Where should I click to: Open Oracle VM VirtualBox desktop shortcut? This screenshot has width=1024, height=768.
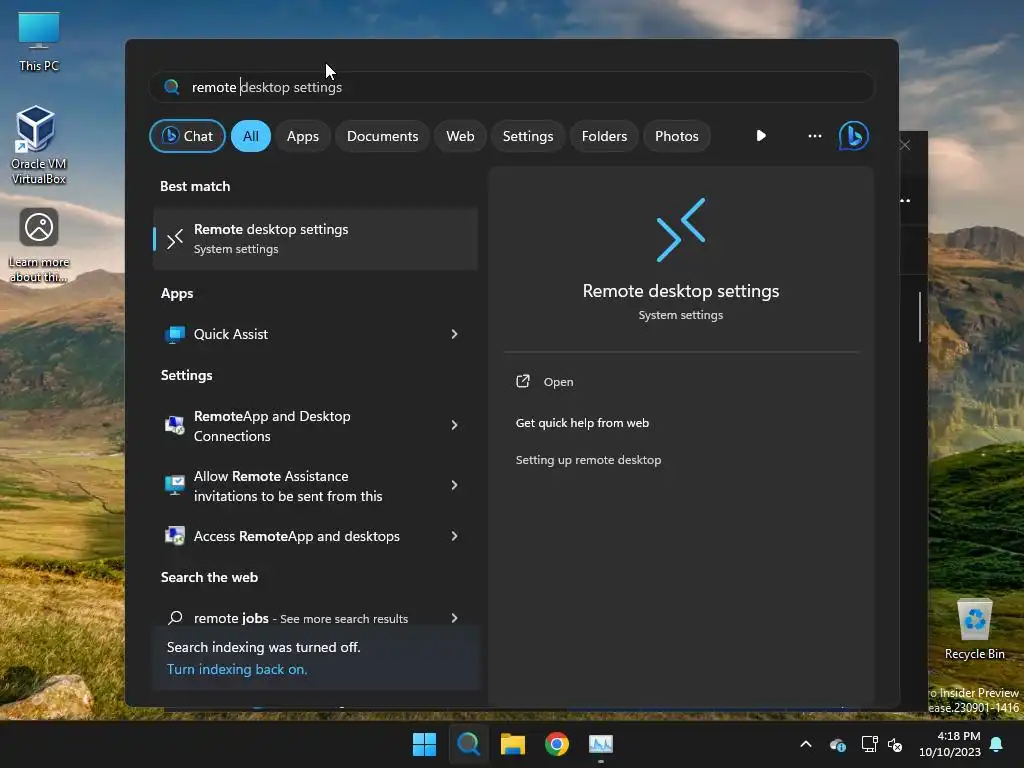[x=38, y=144]
